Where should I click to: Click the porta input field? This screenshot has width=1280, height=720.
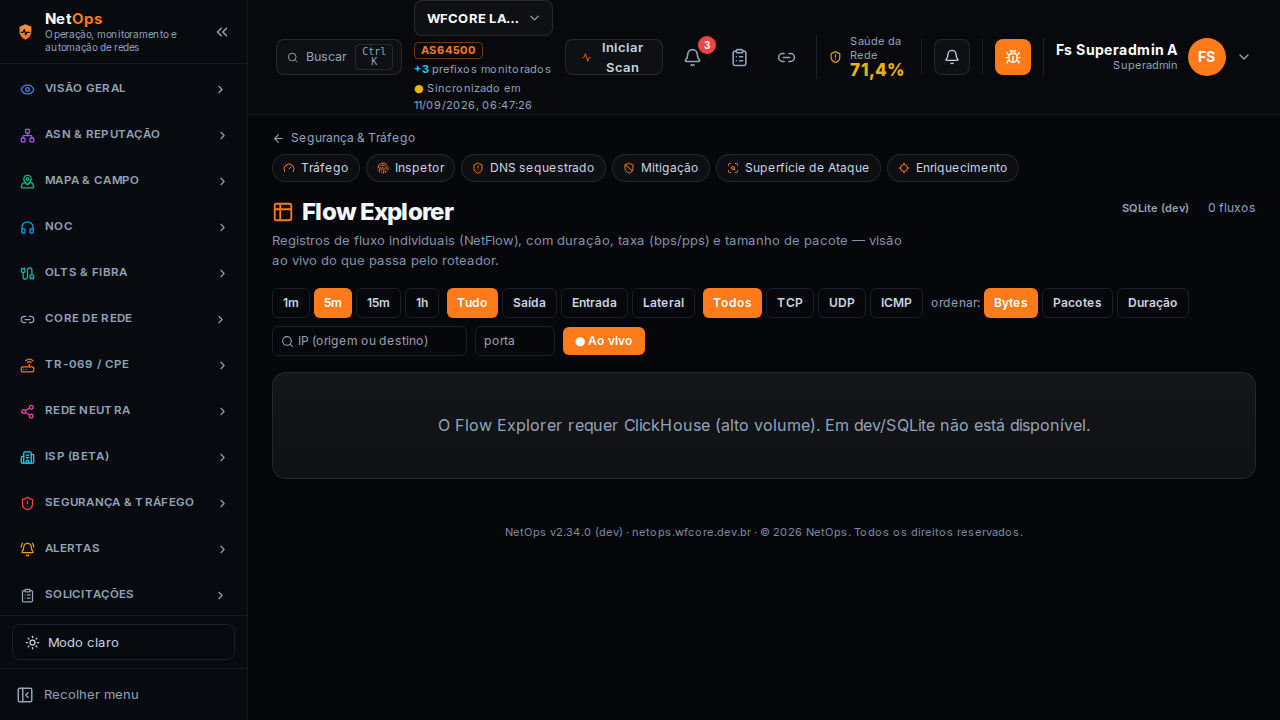(x=515, y=341)
